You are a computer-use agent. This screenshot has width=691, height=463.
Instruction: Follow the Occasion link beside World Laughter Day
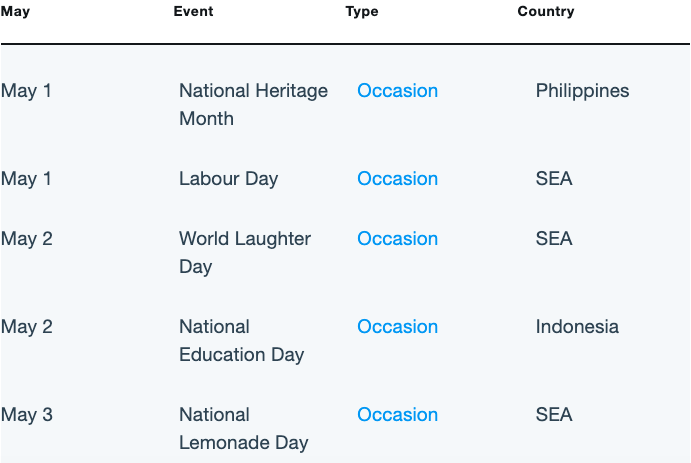(397, 239)
